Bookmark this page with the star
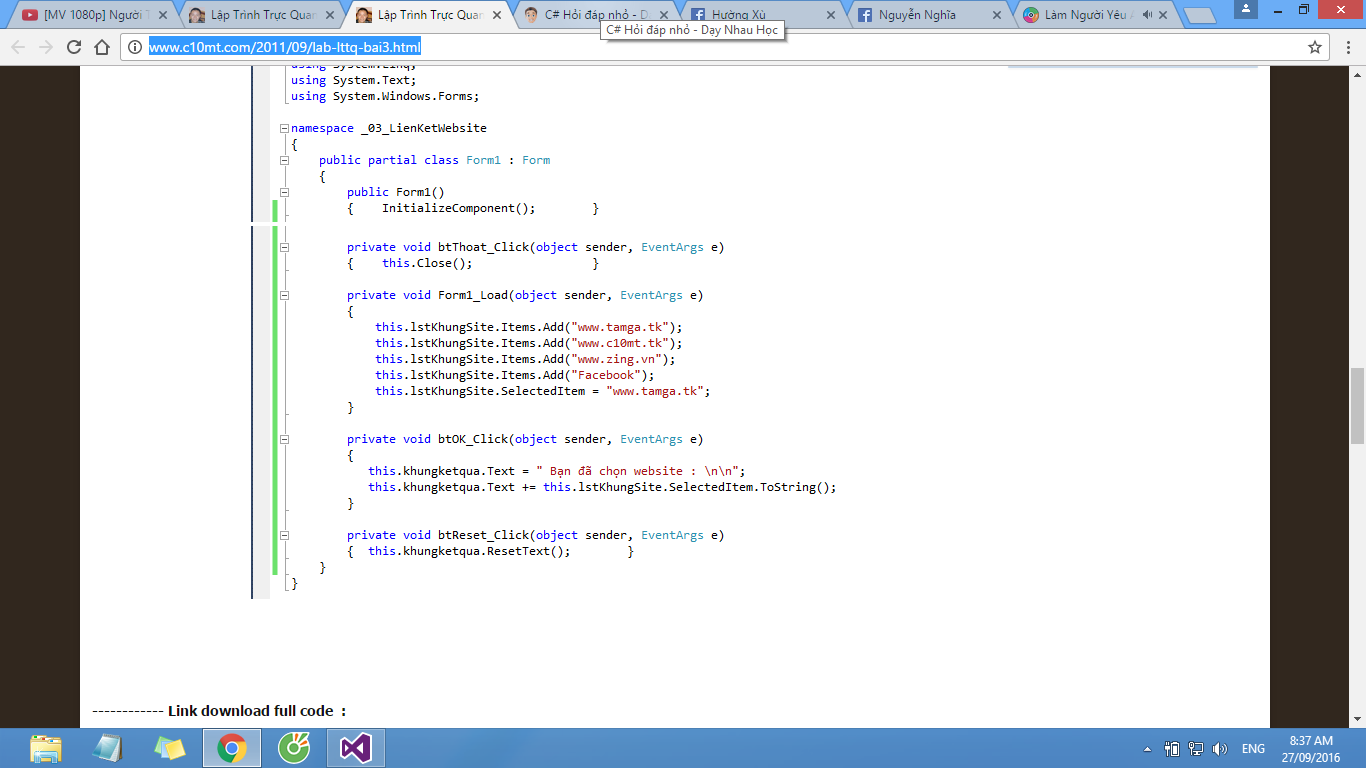Viewport: 1366px width, 768px height. 1315,47
